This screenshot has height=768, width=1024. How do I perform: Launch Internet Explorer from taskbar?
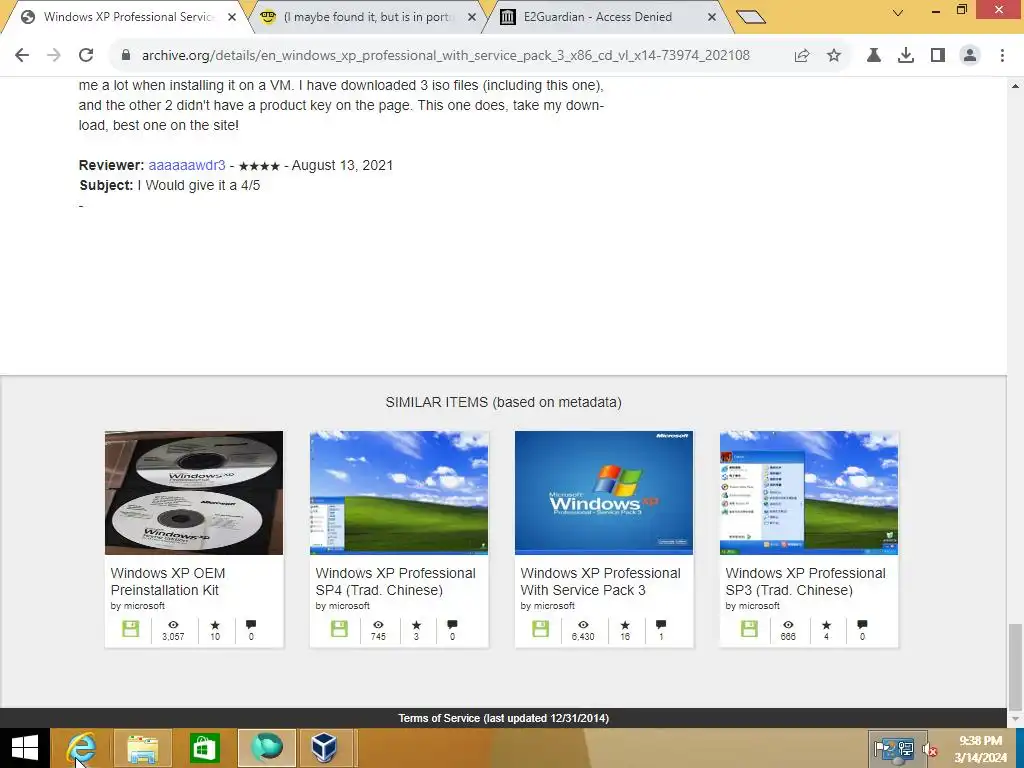81,748
